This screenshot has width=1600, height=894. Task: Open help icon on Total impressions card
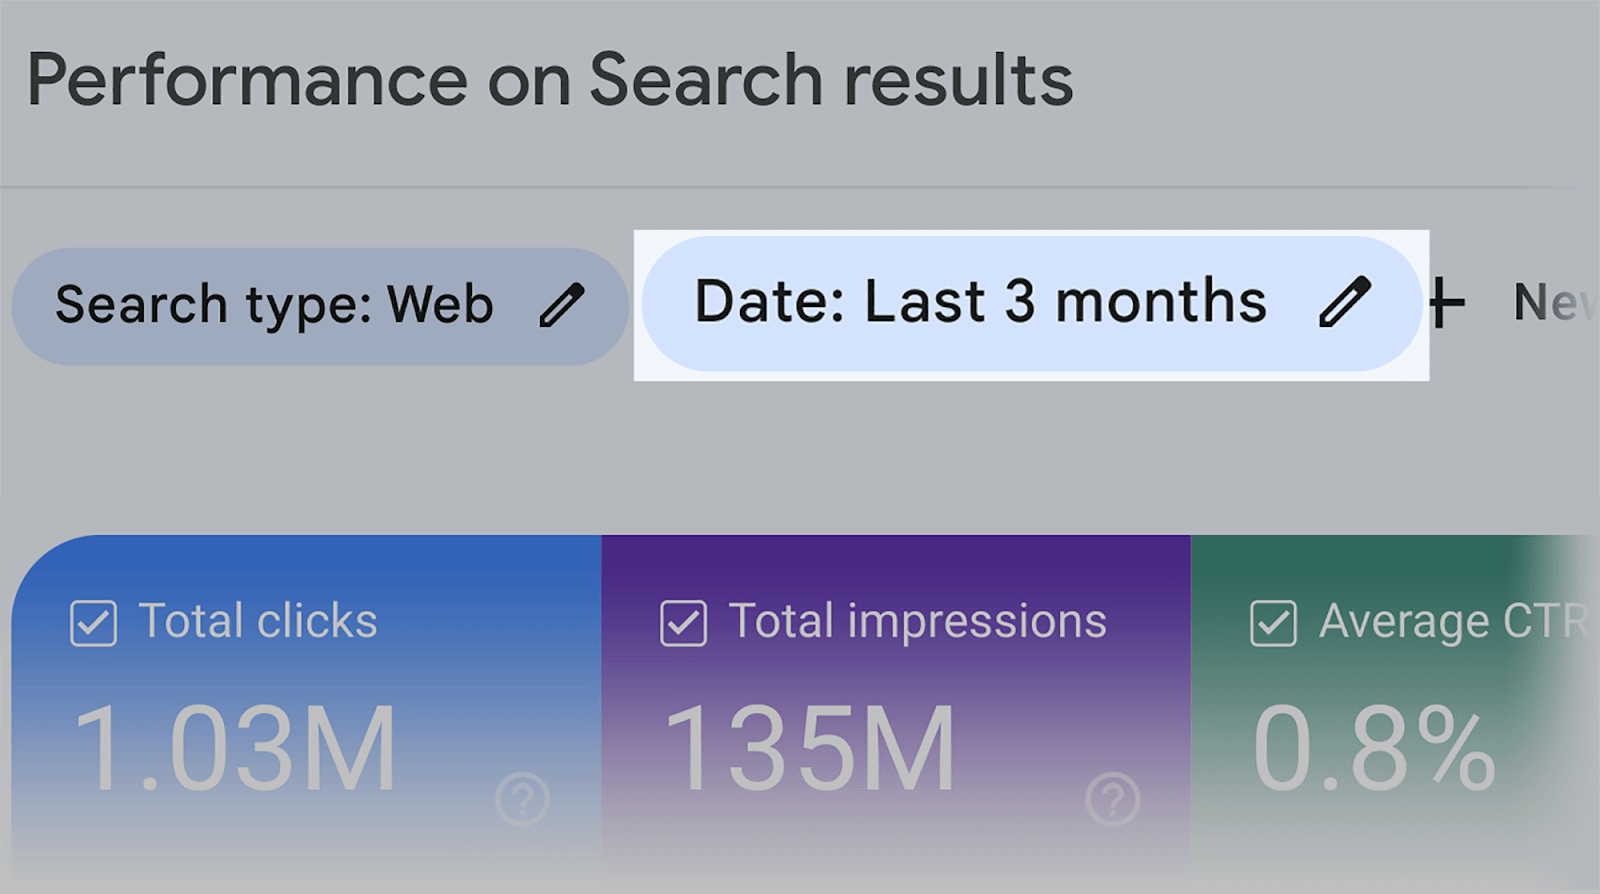[x=1112, y=798]
